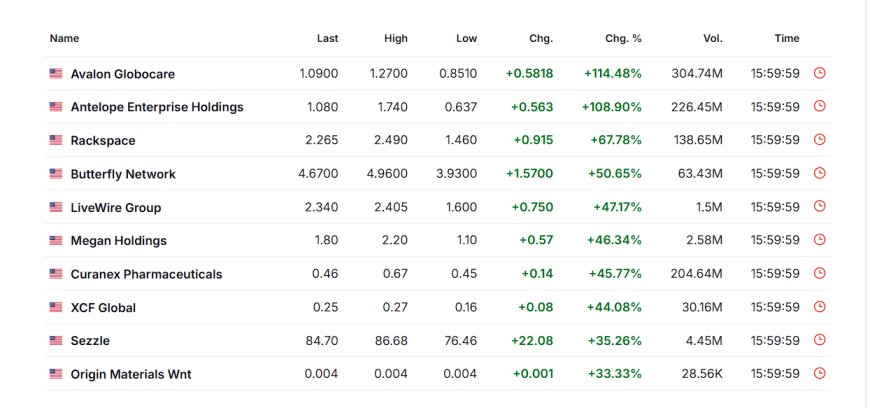870x408 pixels.
Task: Select the +45.77% change value
Action: point(615,274)
